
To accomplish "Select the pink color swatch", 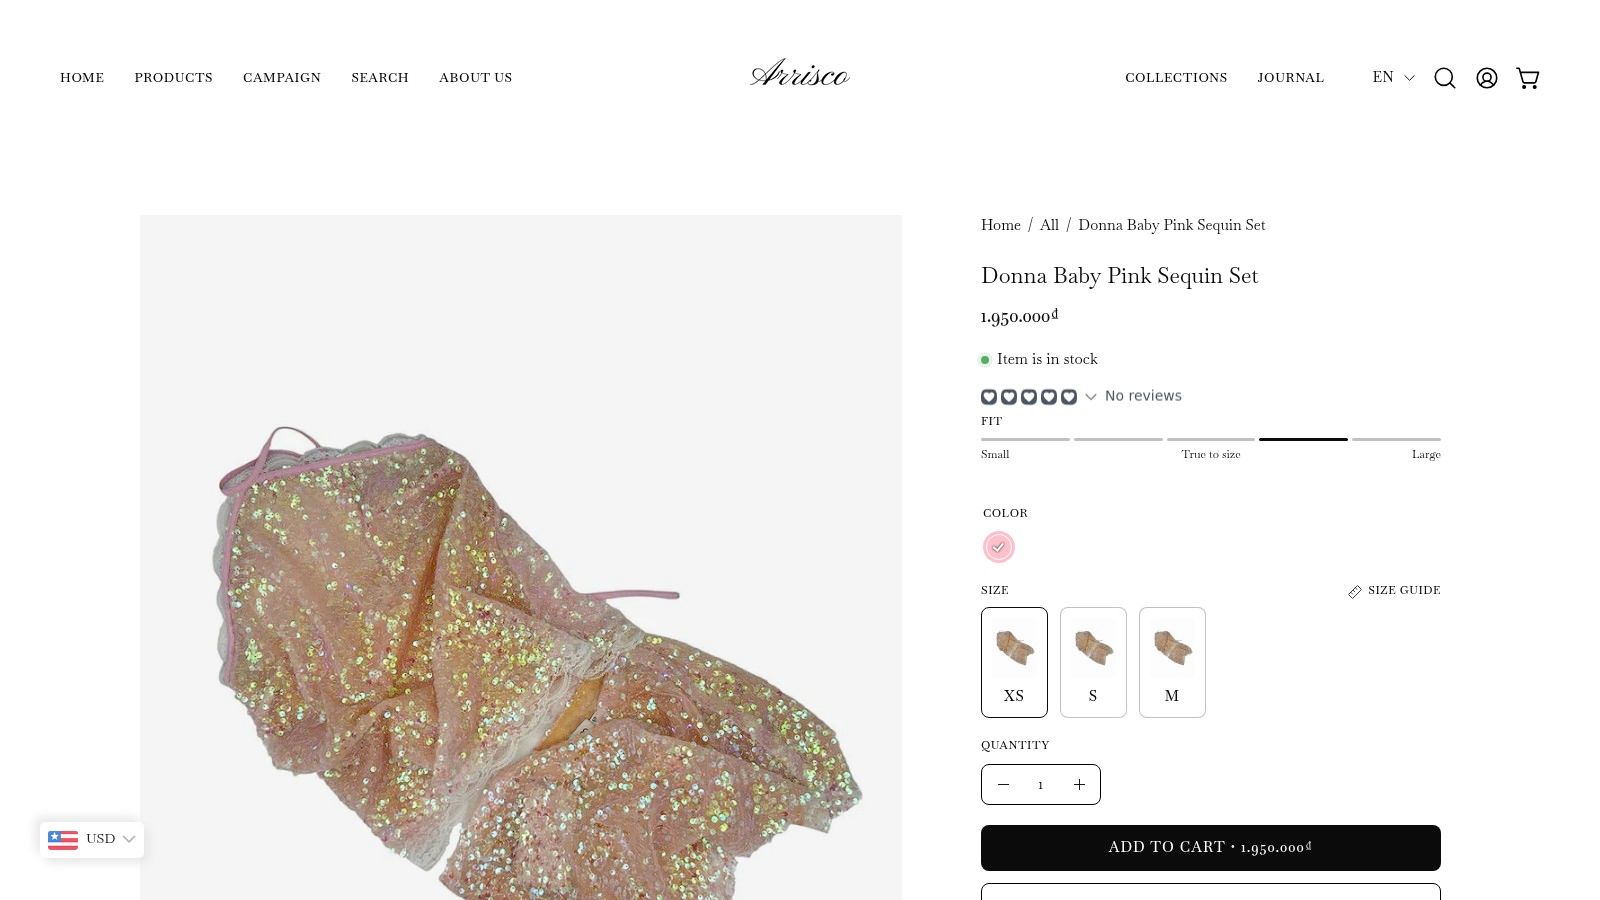I will point(999,547).
